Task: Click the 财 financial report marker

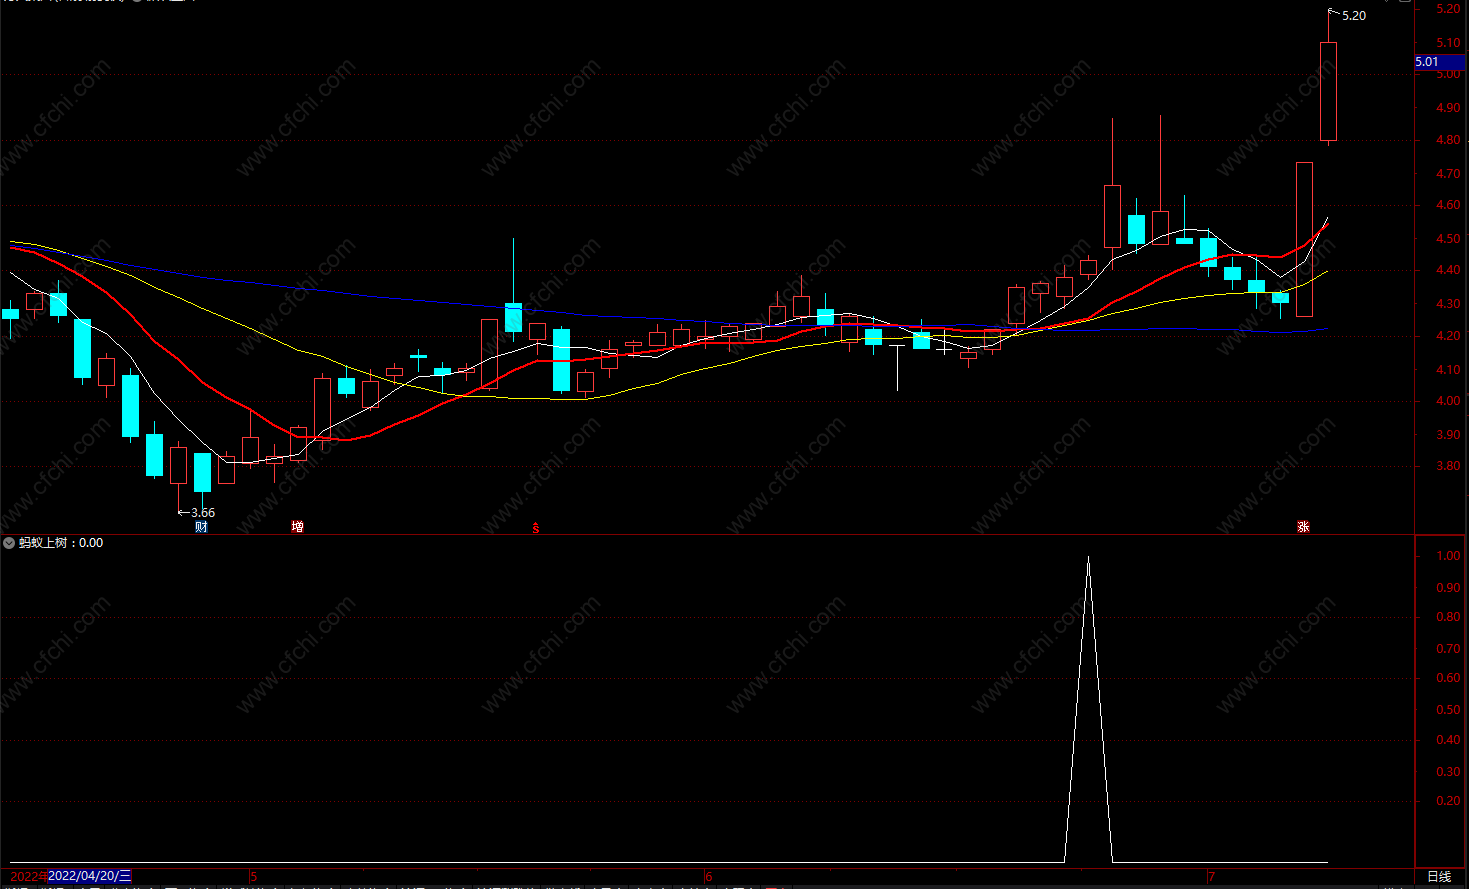Action: (x=201, y=527)
